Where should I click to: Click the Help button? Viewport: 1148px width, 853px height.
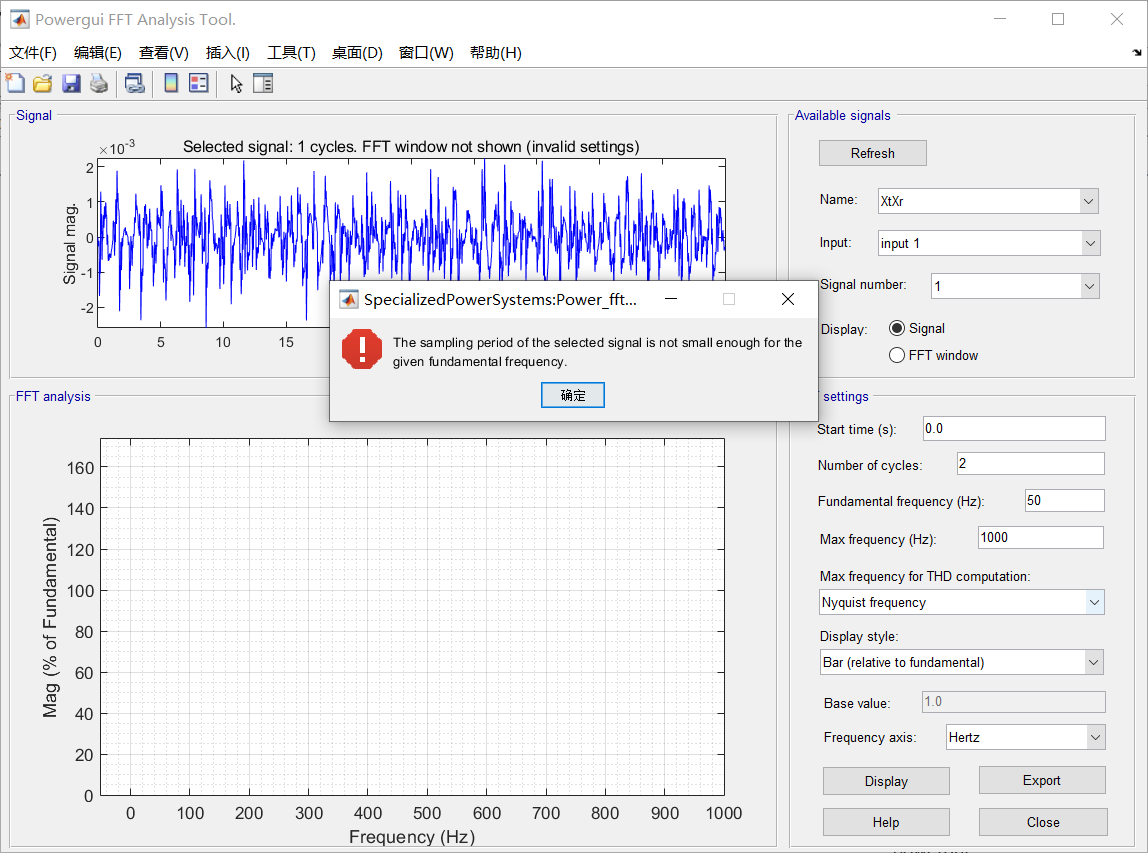coord(886,822)
